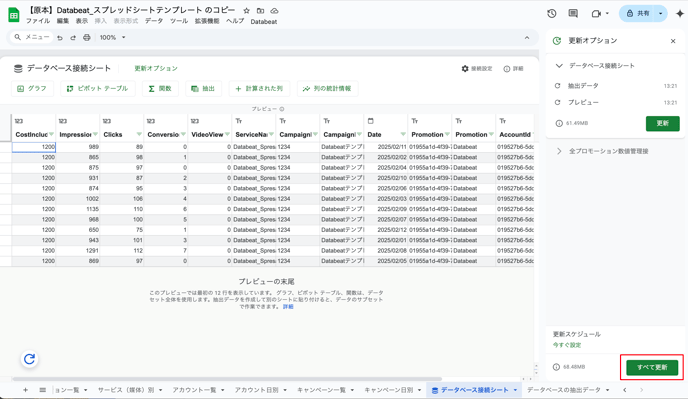The image size is (688, 399).
Task: Click the 計算された列 button
Action: [259, 89]
